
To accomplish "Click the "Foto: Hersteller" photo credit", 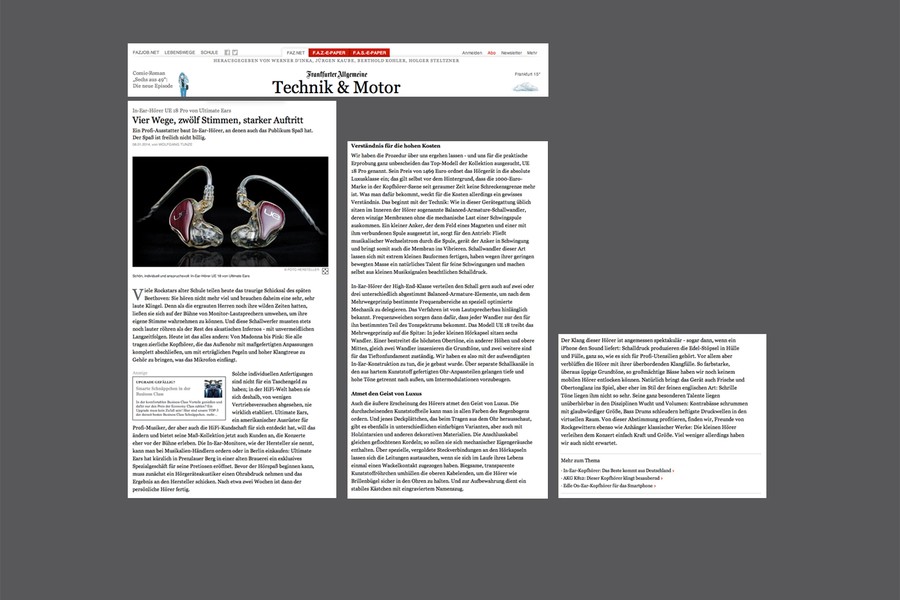I will click(302, 270).
